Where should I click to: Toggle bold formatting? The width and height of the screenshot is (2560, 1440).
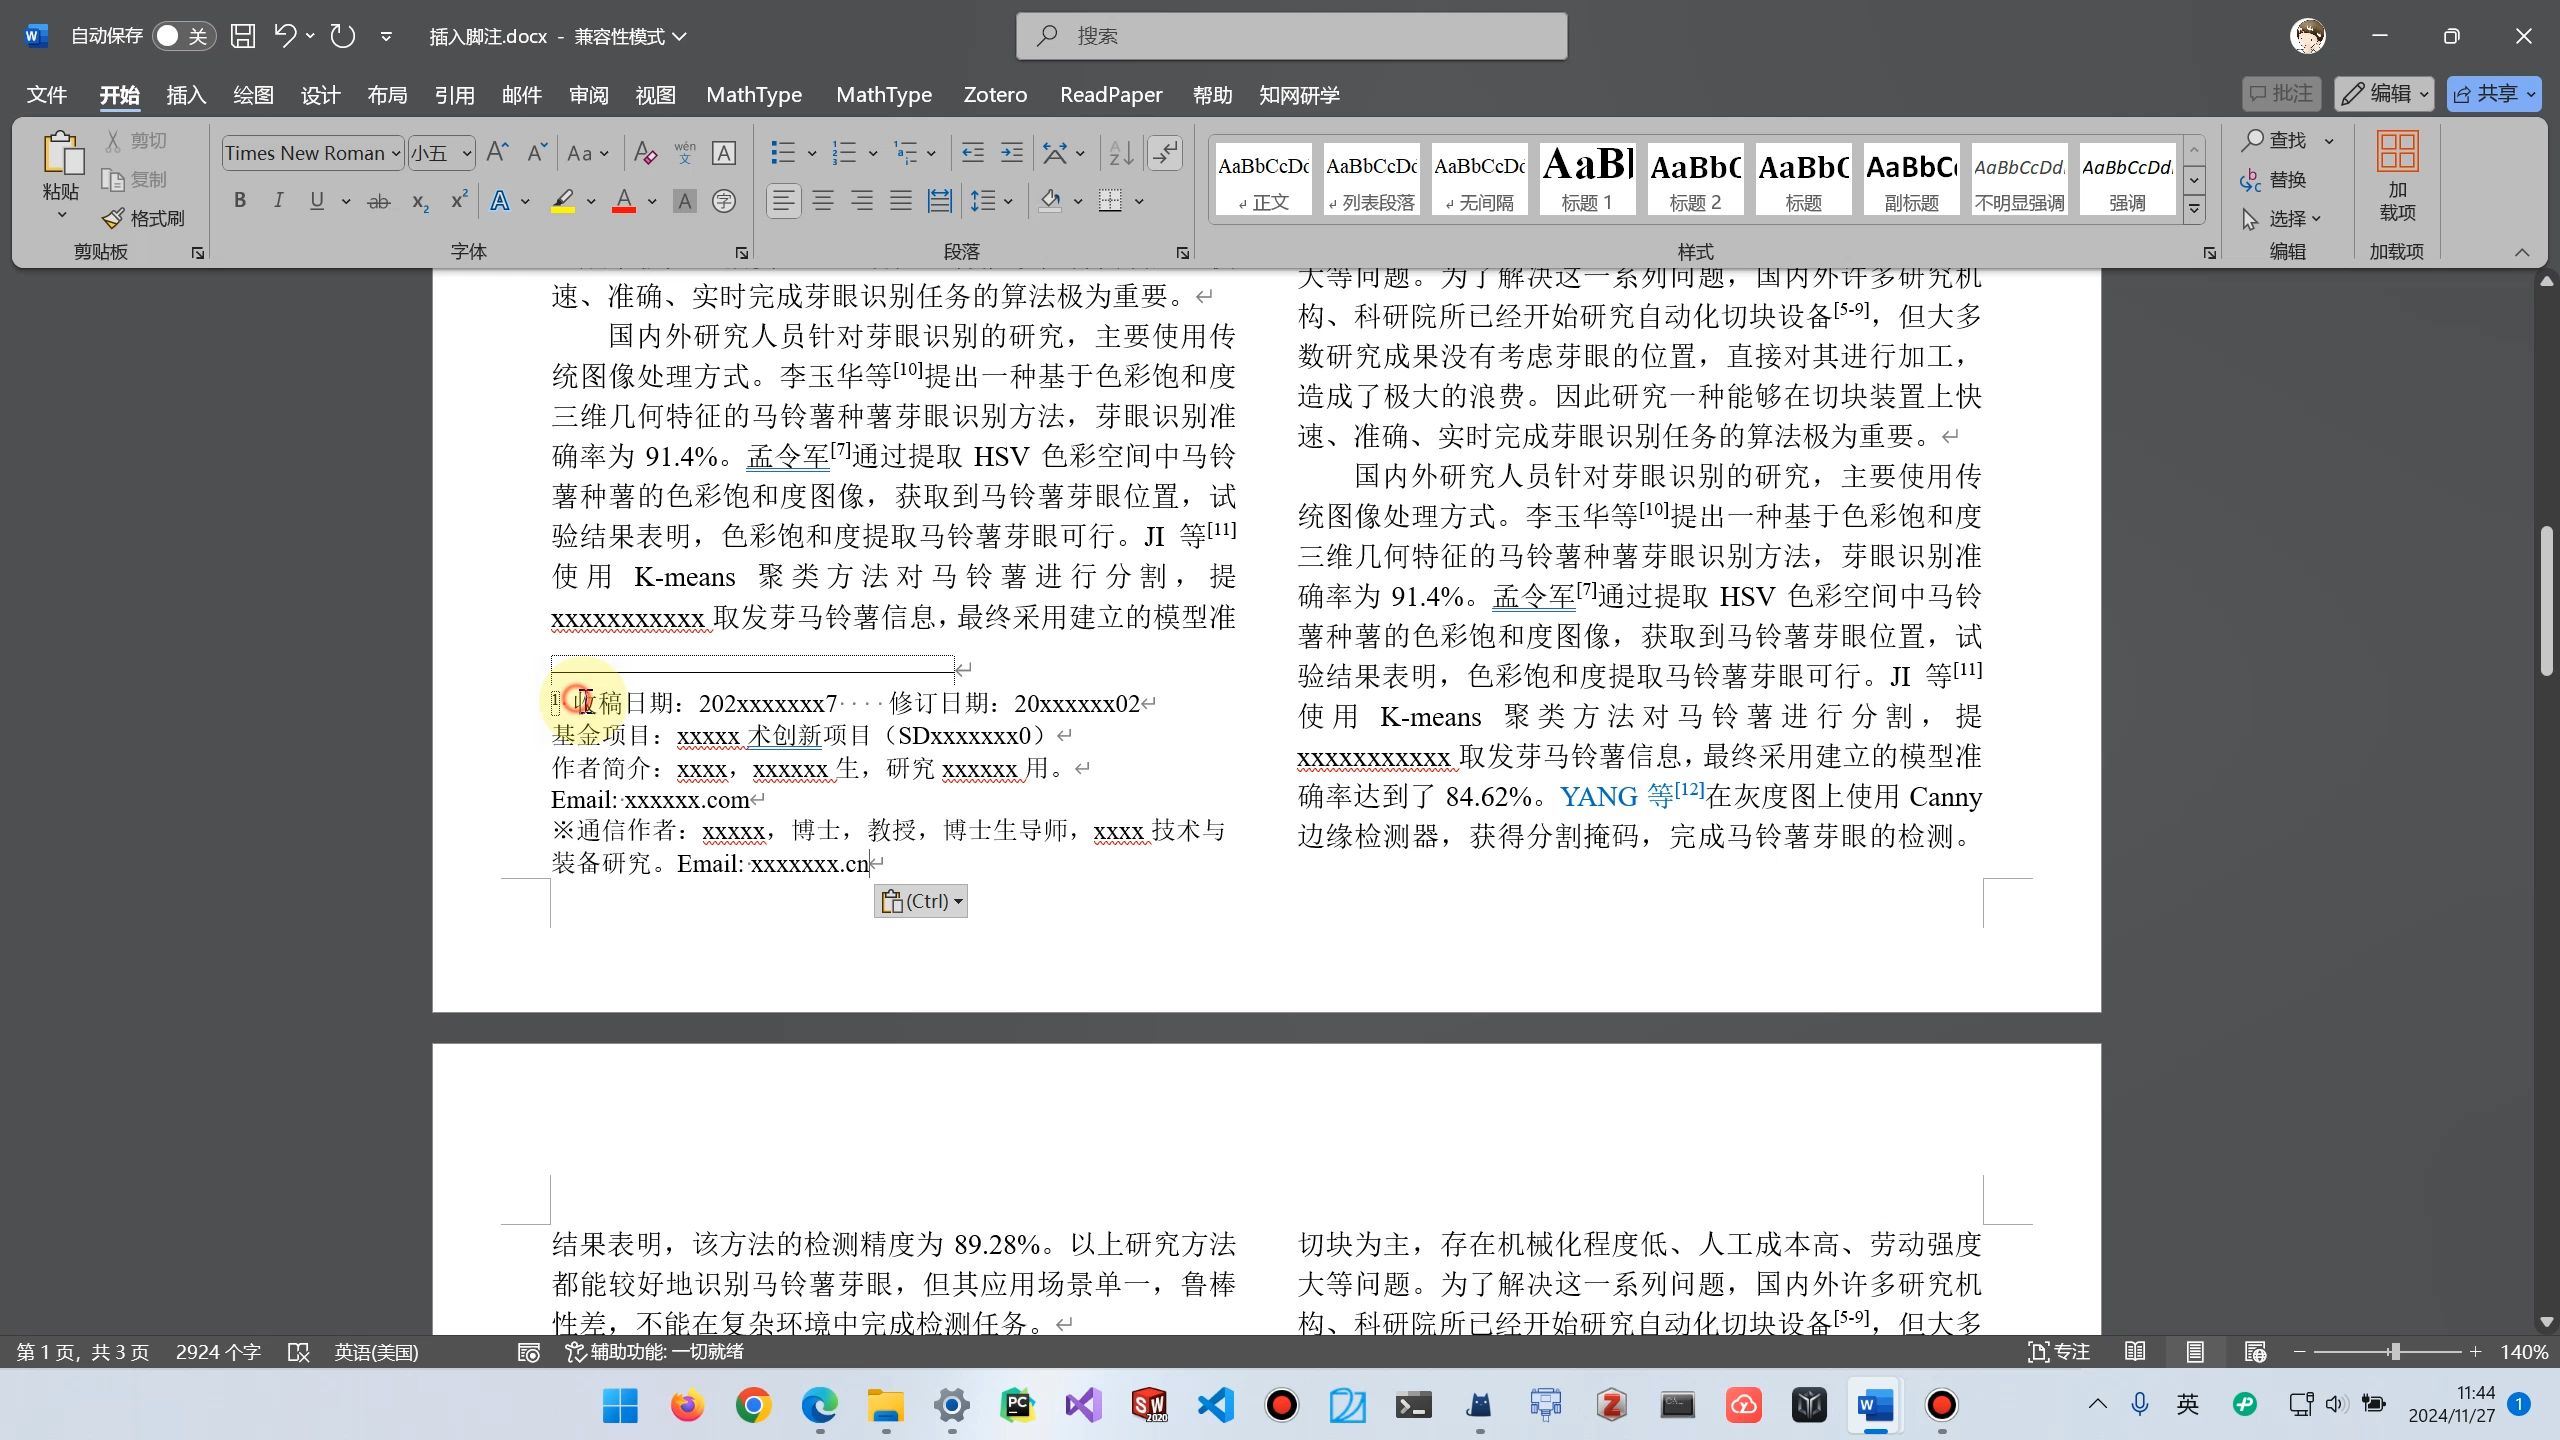[240, 200]
